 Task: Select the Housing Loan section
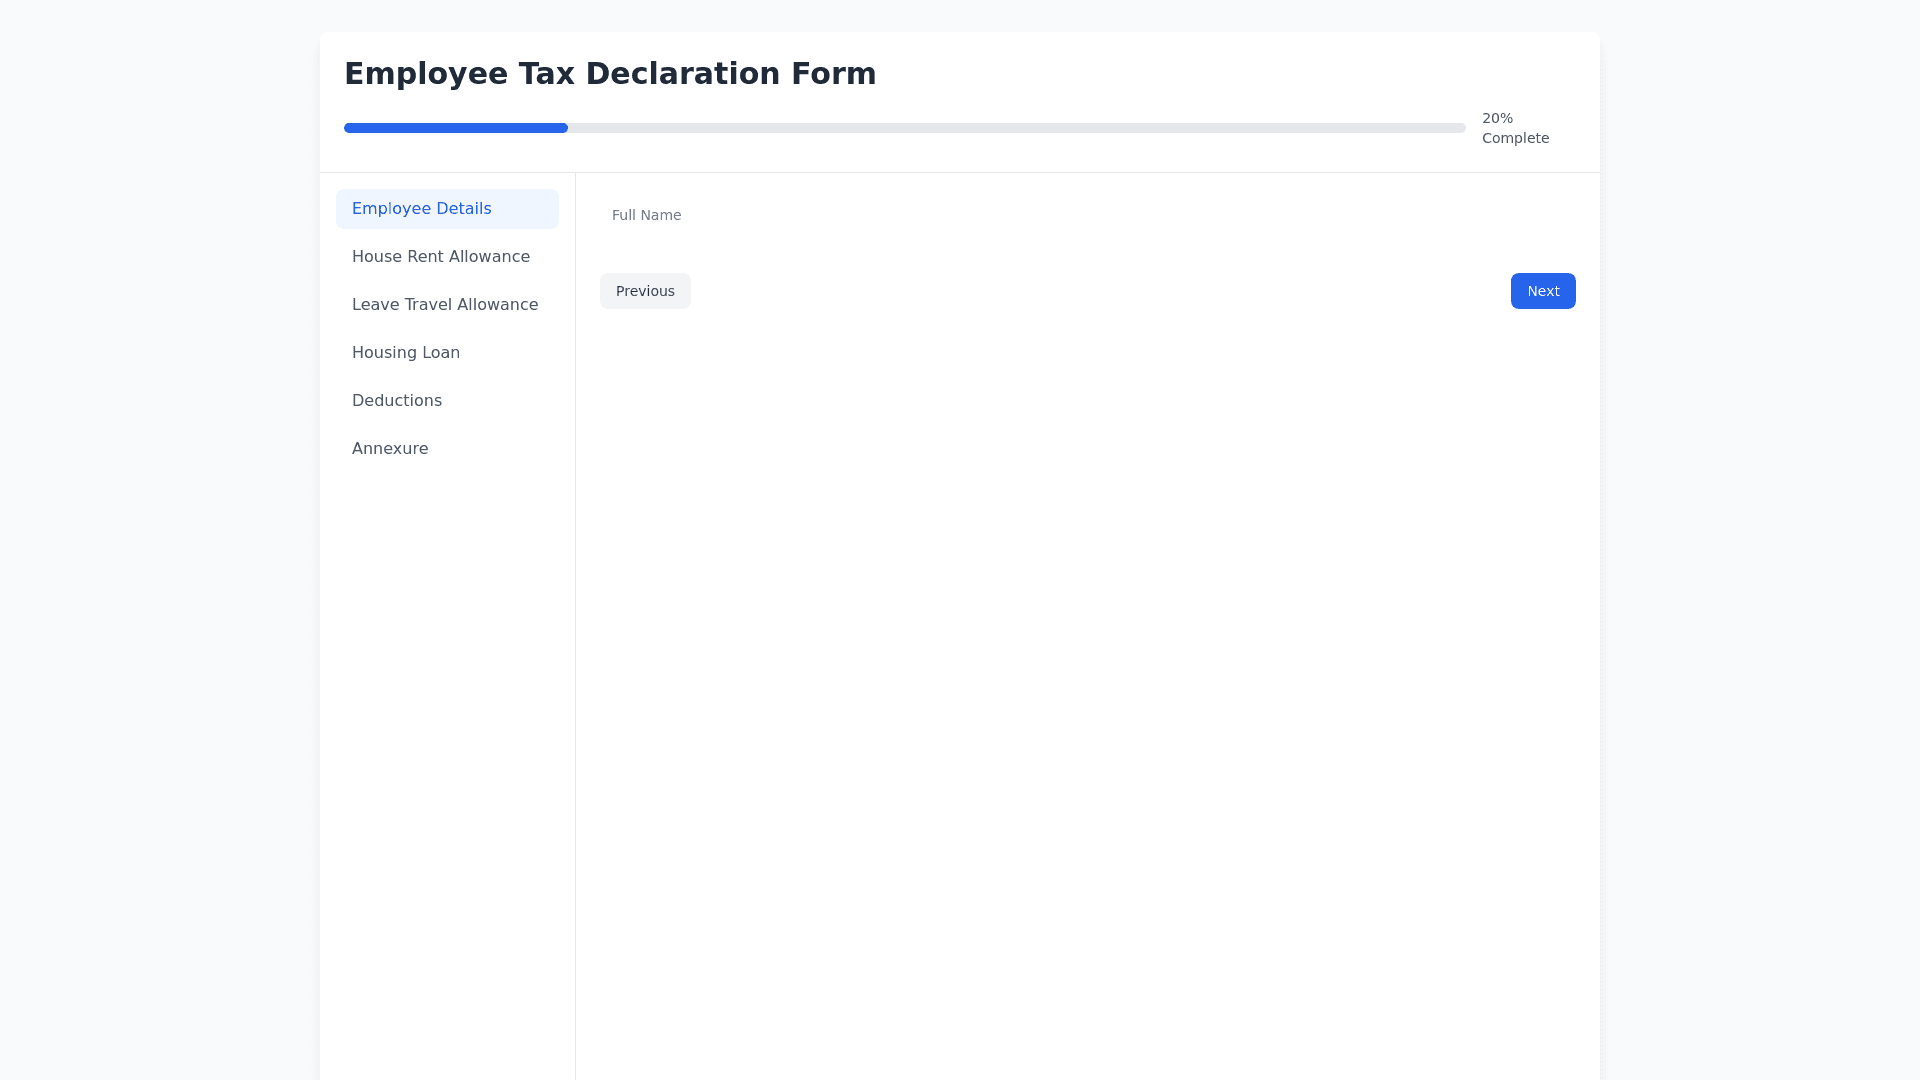pos(405,353)
